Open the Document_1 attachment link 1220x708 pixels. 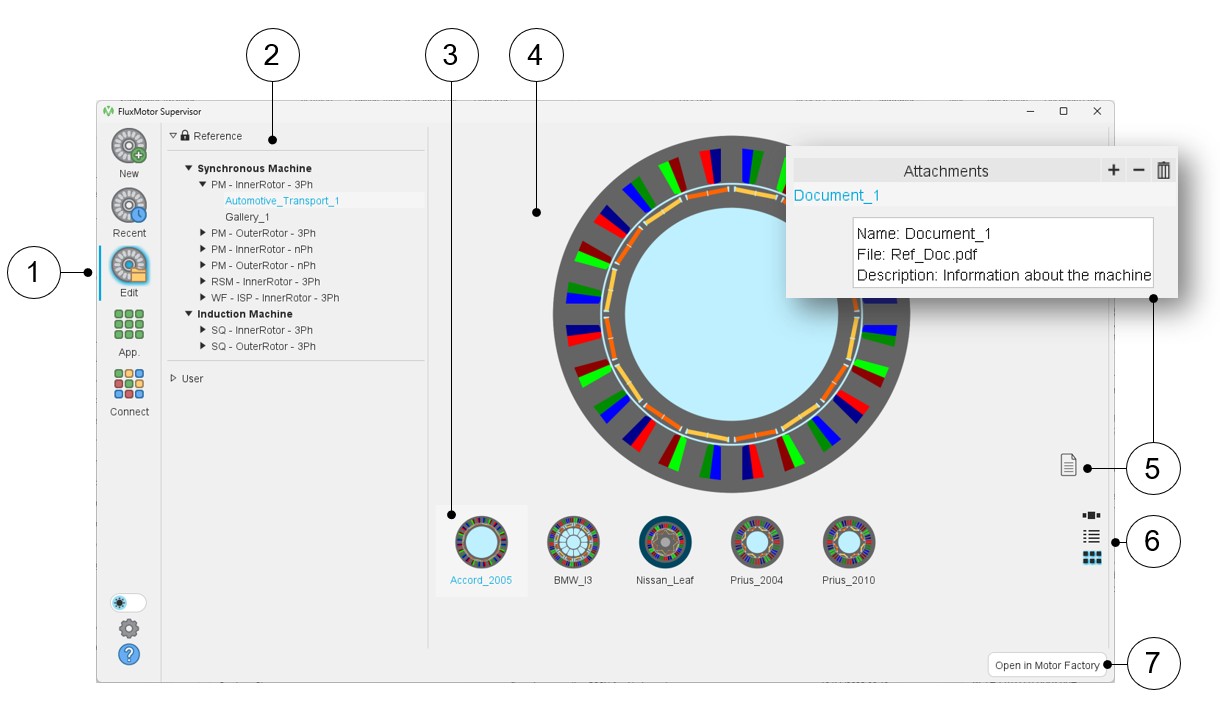(836, 195)
